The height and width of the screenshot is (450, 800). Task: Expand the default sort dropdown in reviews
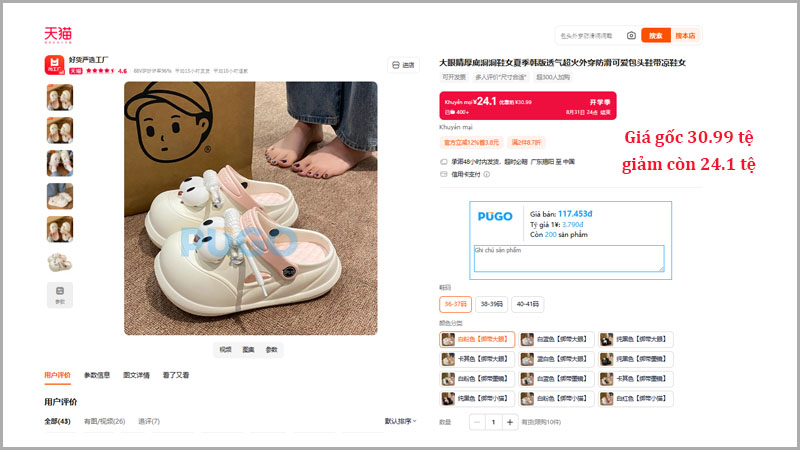point(401,421)
